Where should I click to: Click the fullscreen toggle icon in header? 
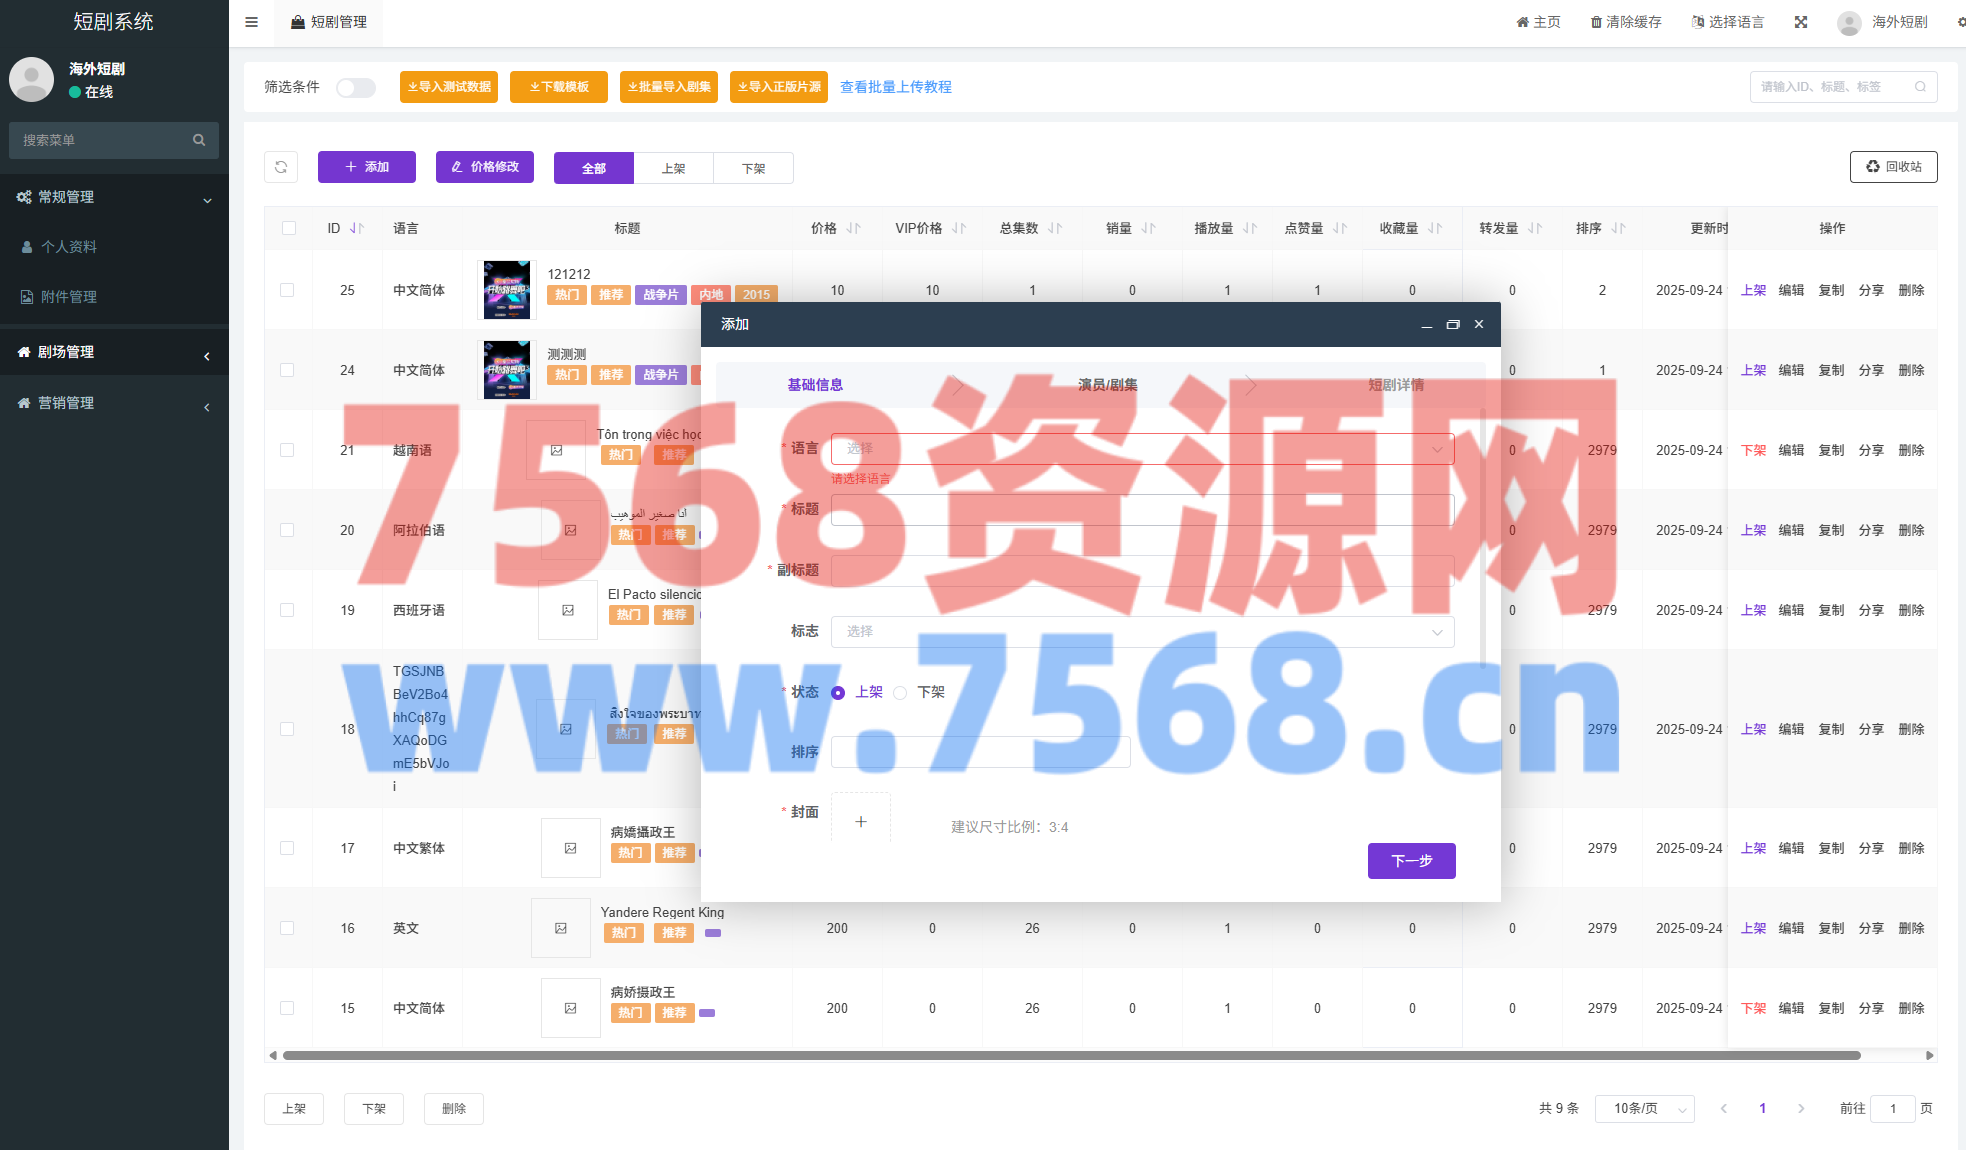click(x=1800, y=22)
